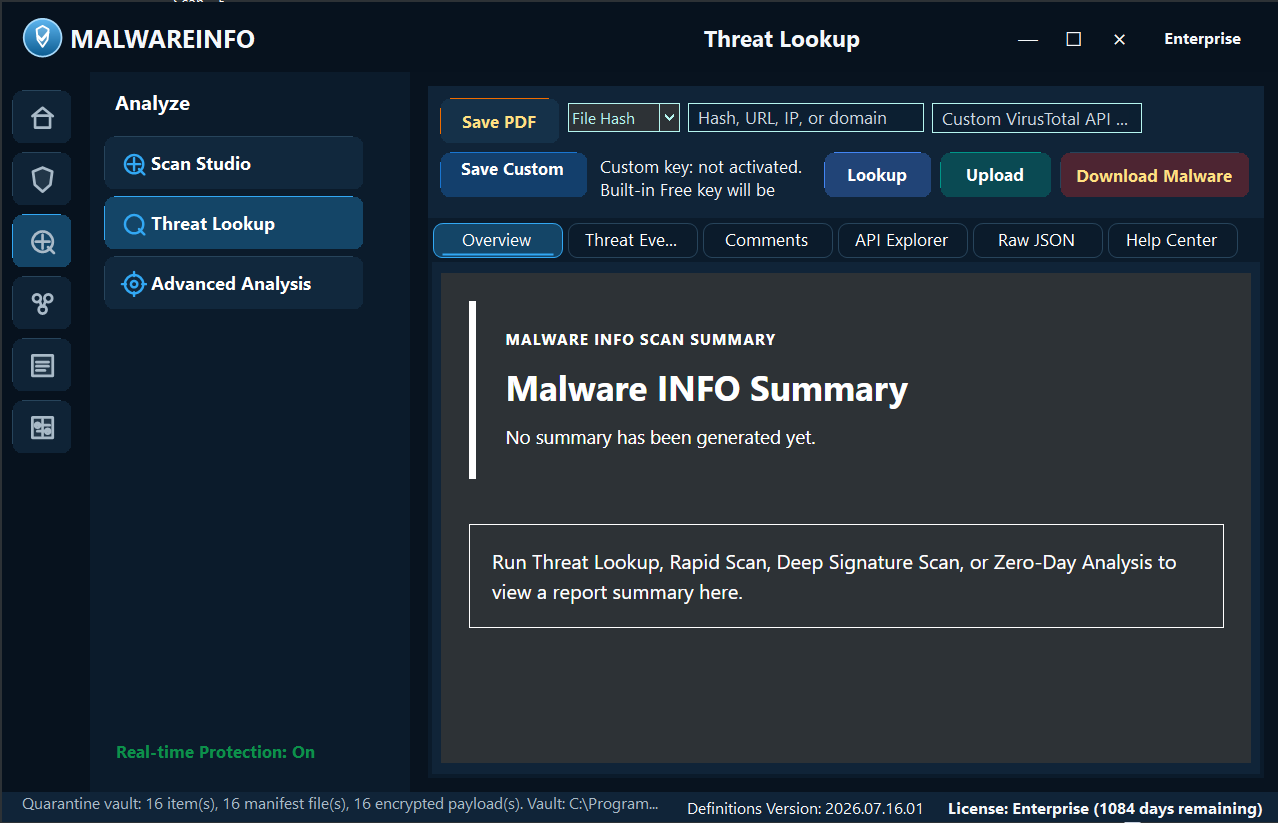The width and height of the screenshot is (1278, 823).
Task: Maximize the application window
Action: 1074,39
